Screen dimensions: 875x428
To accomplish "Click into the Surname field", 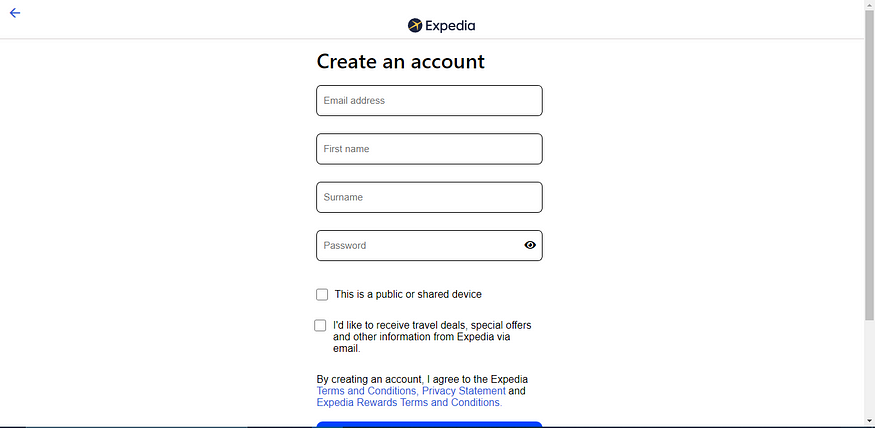I will (x=429, y=197).
